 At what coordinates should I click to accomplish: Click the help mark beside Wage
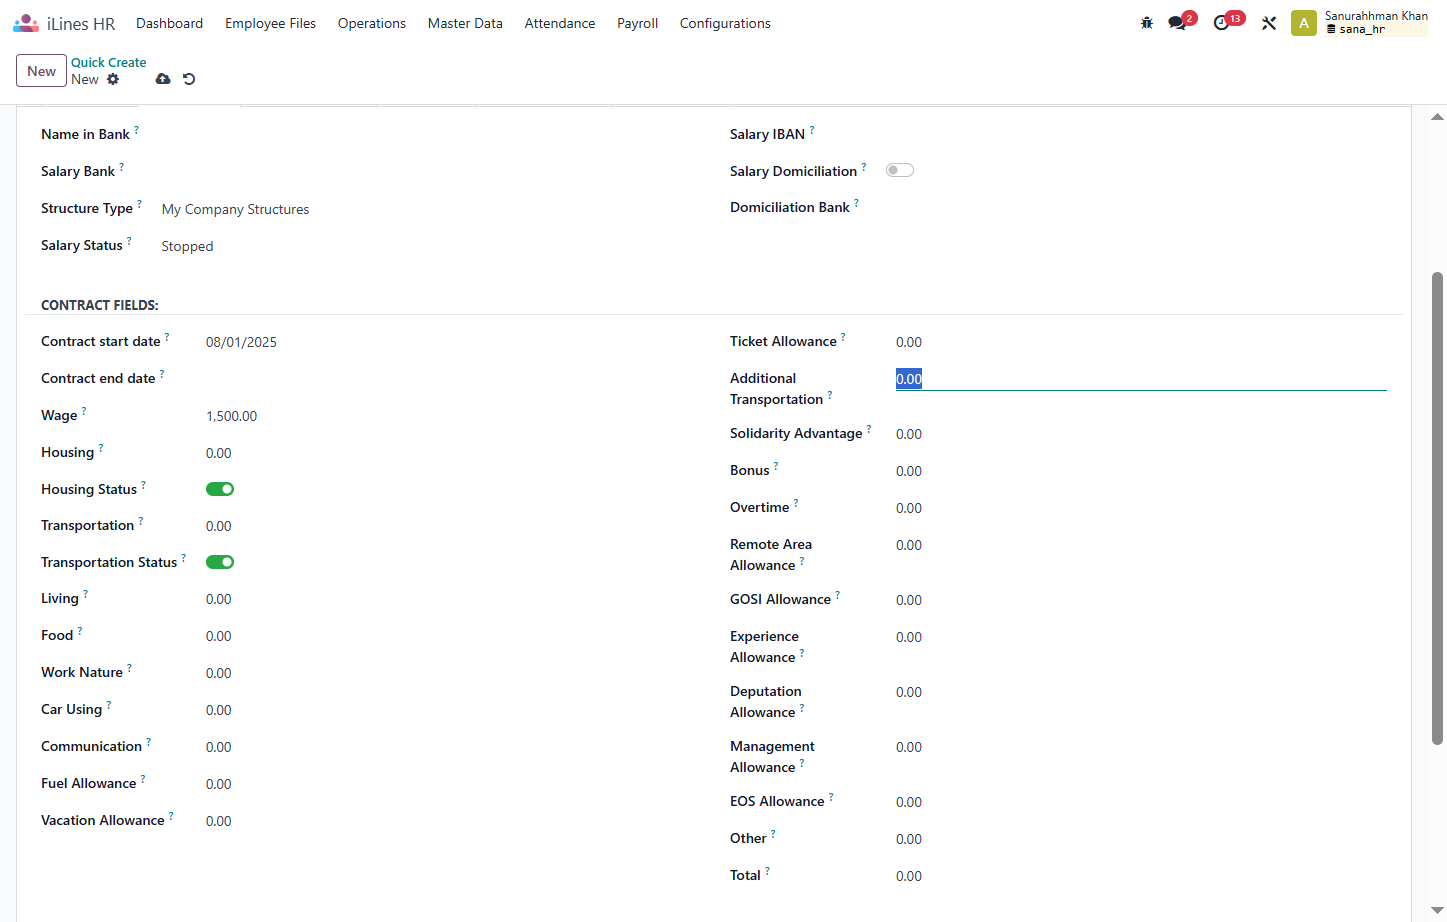click(84, 410)
